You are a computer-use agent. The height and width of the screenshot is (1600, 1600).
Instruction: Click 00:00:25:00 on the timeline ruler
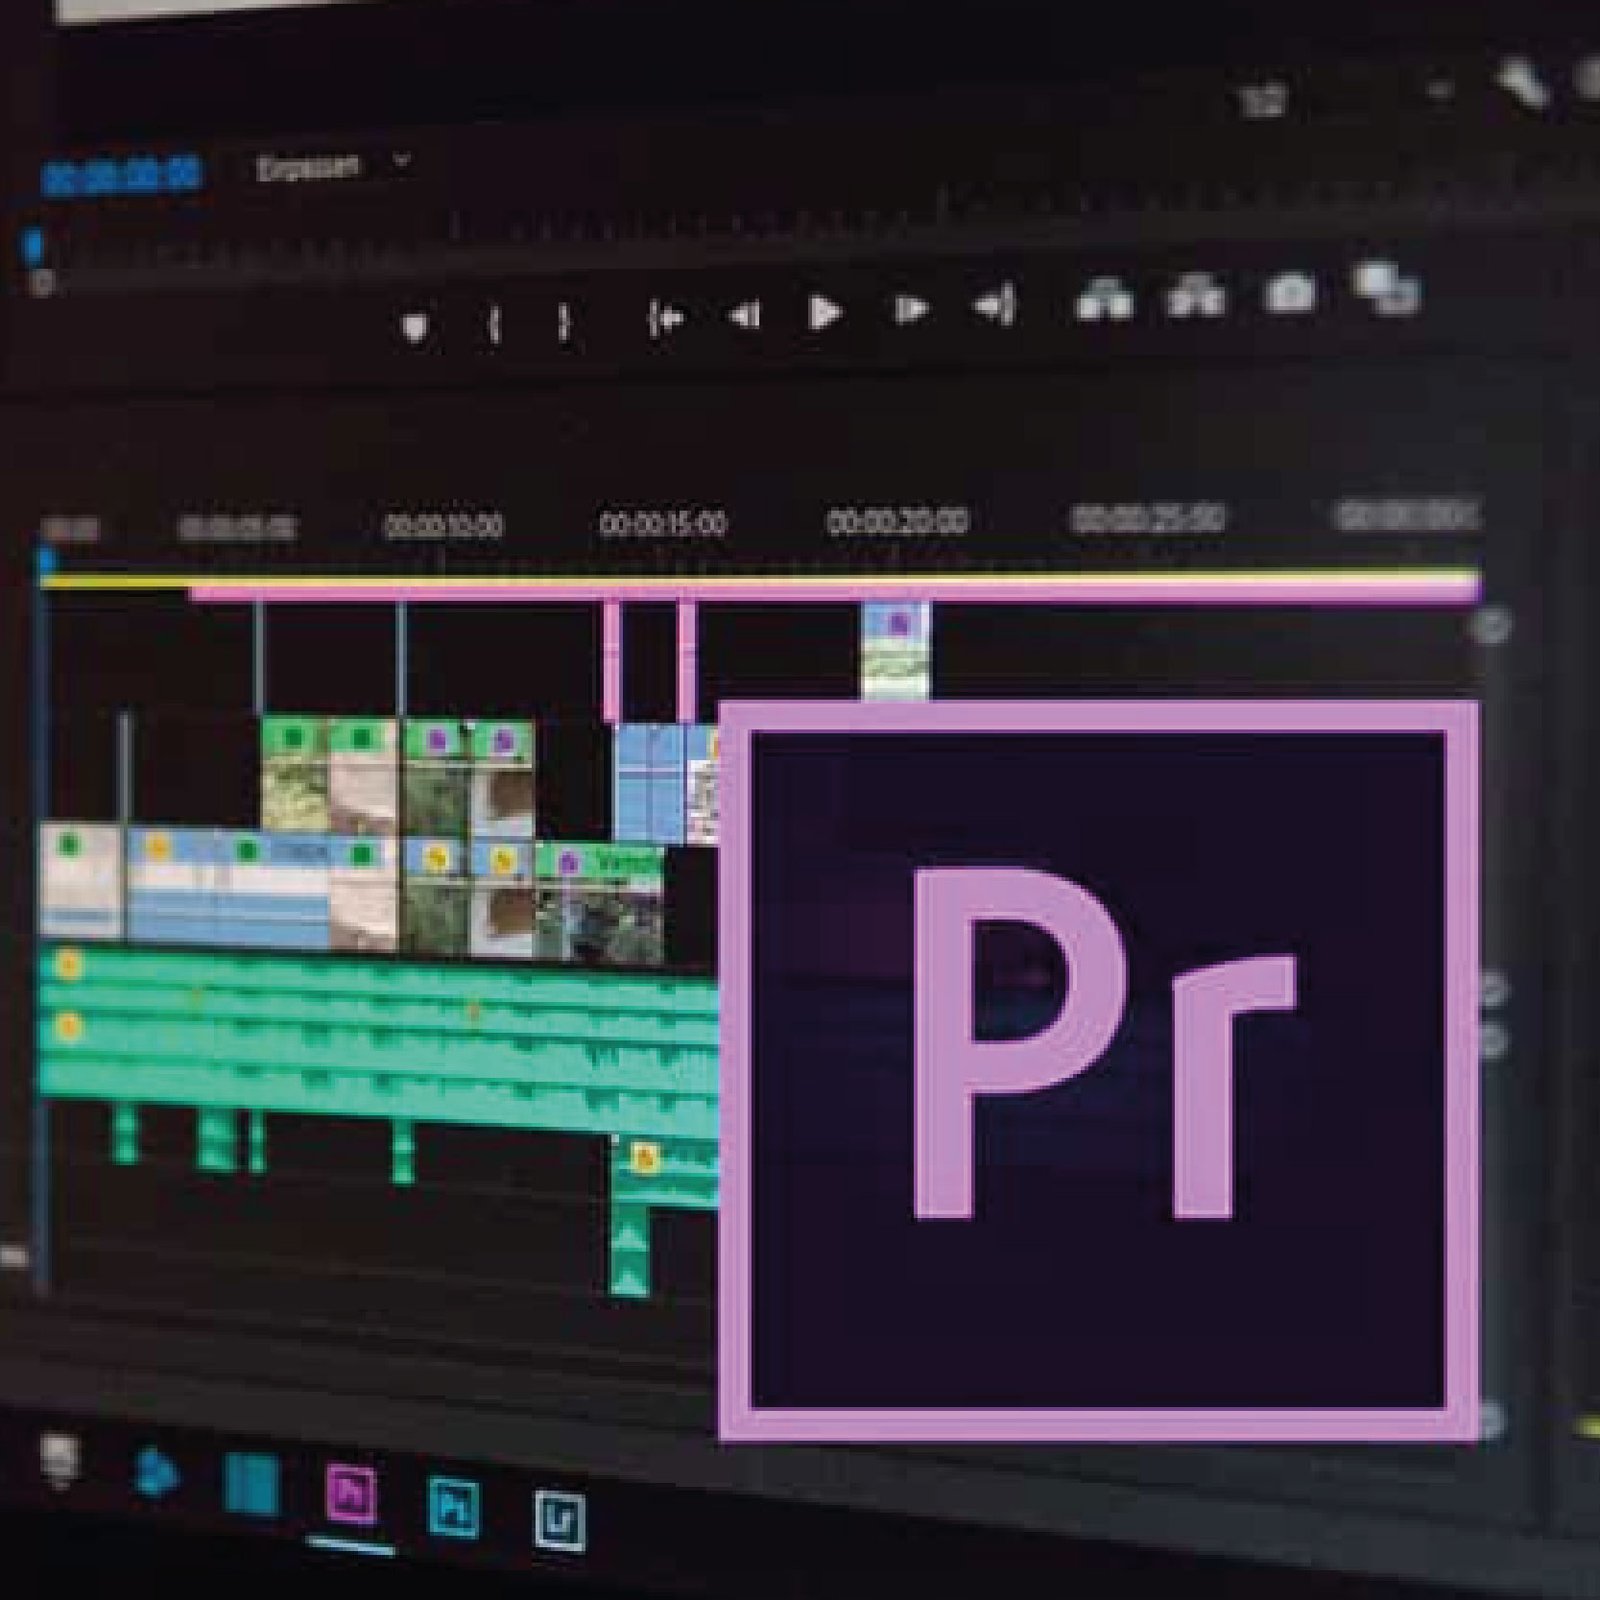click(x=1147, y=519)
